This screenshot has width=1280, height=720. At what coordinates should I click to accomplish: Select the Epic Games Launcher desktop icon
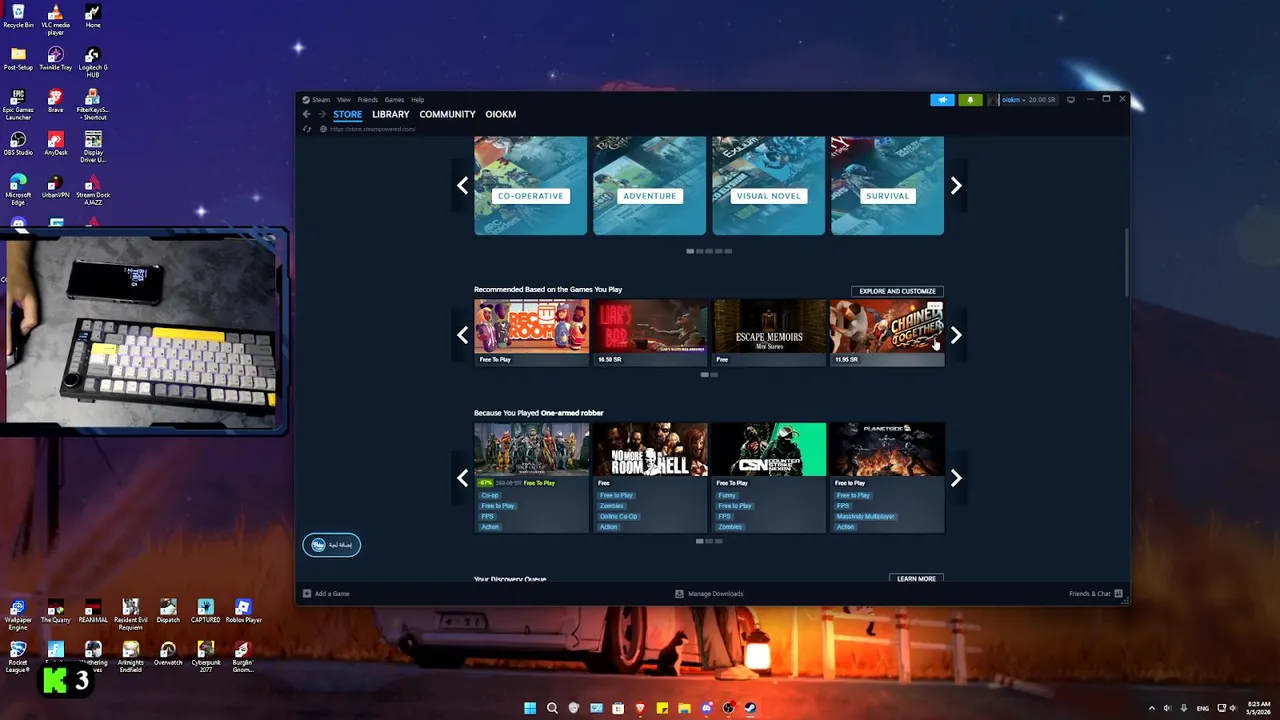[x=18, y=103]
